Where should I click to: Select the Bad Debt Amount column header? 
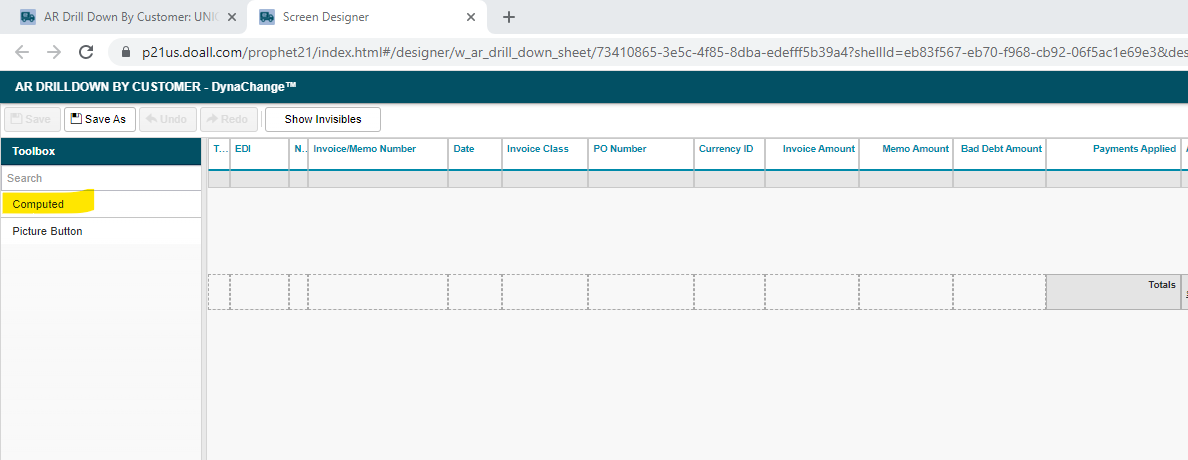point(999,149)
